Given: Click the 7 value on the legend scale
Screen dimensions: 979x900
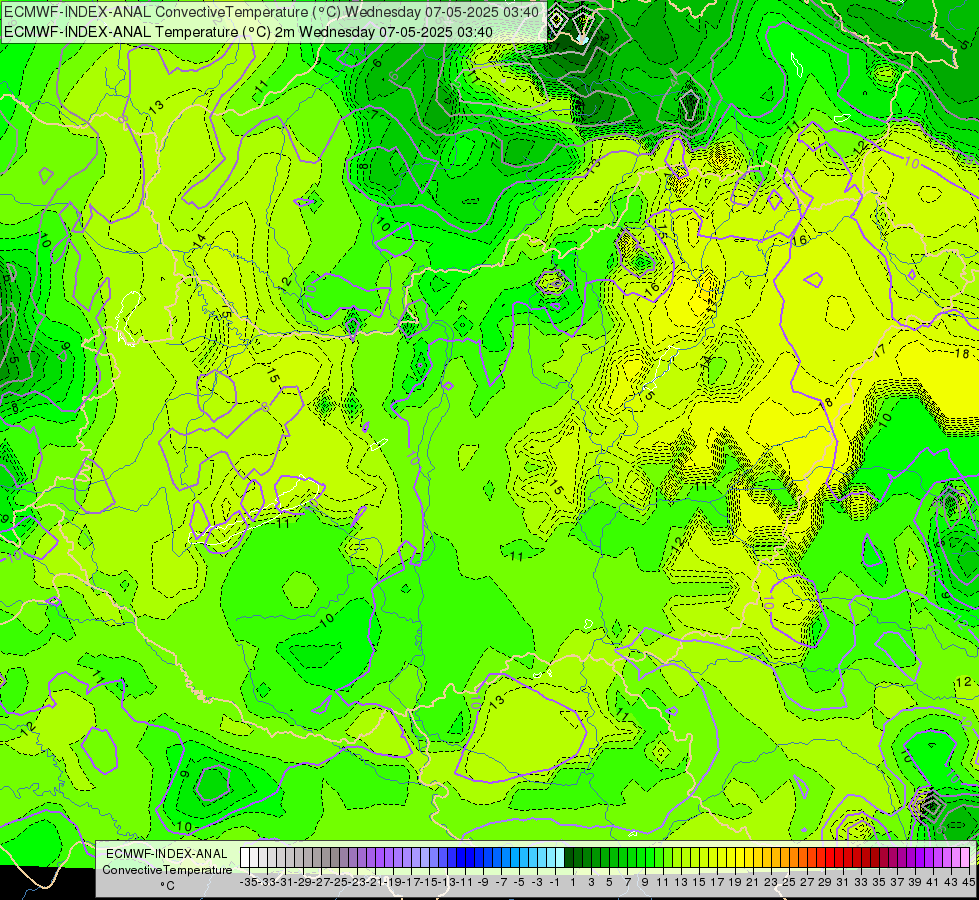Looking at the screenshot, I should pos(627,882).
